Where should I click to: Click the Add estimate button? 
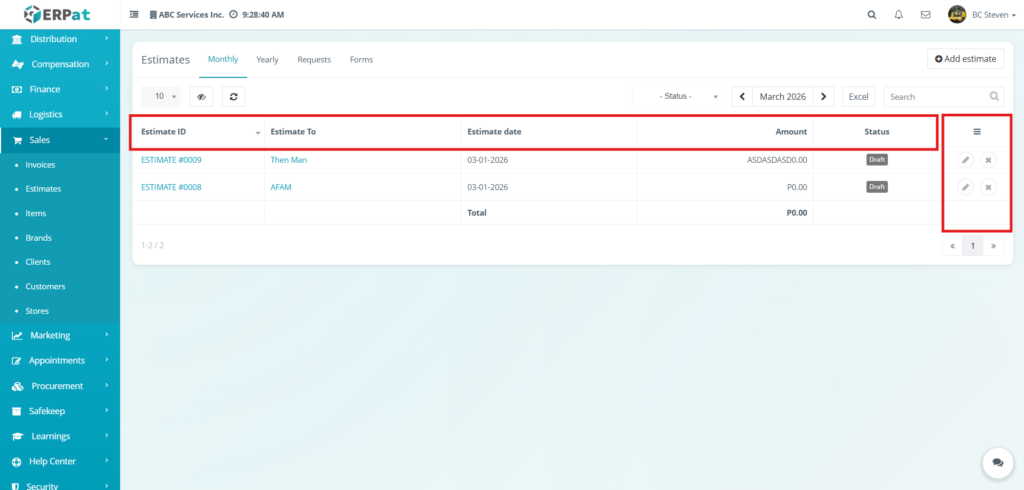click(x=965, y=59)
